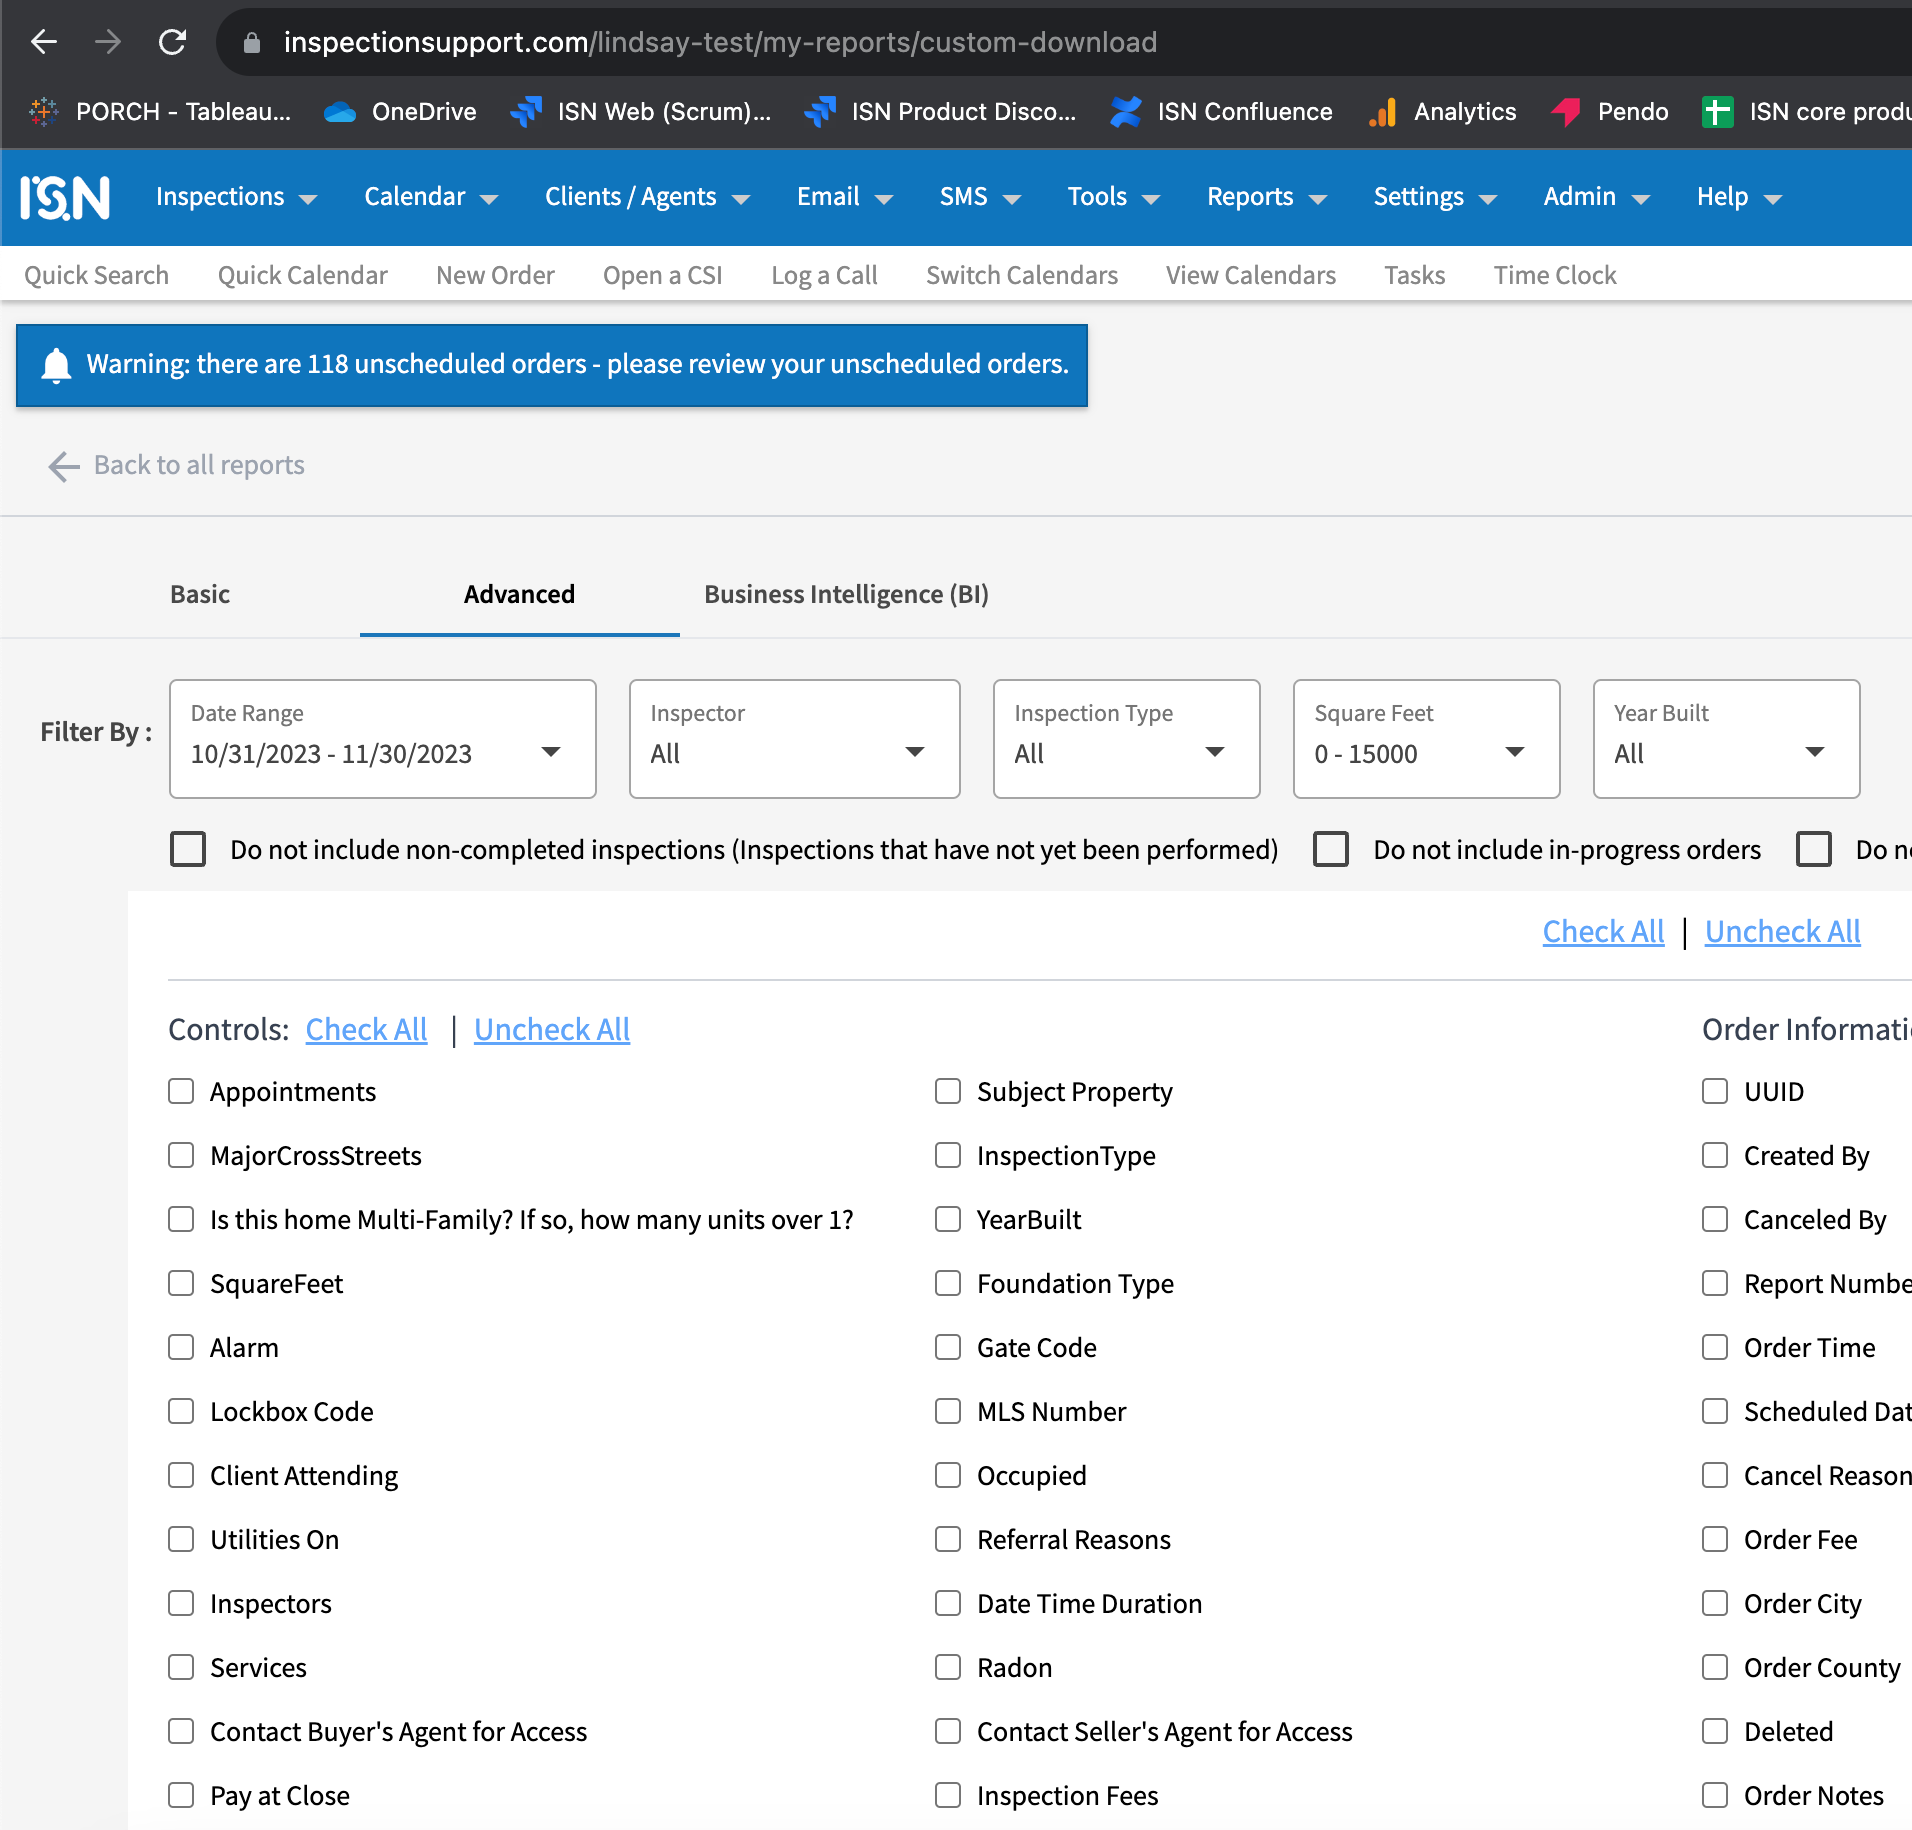Check the SquareFeet checkbox
Image resolution: width=1912 pixels, height=1830 pixels.
click(x=181, y=1283)
